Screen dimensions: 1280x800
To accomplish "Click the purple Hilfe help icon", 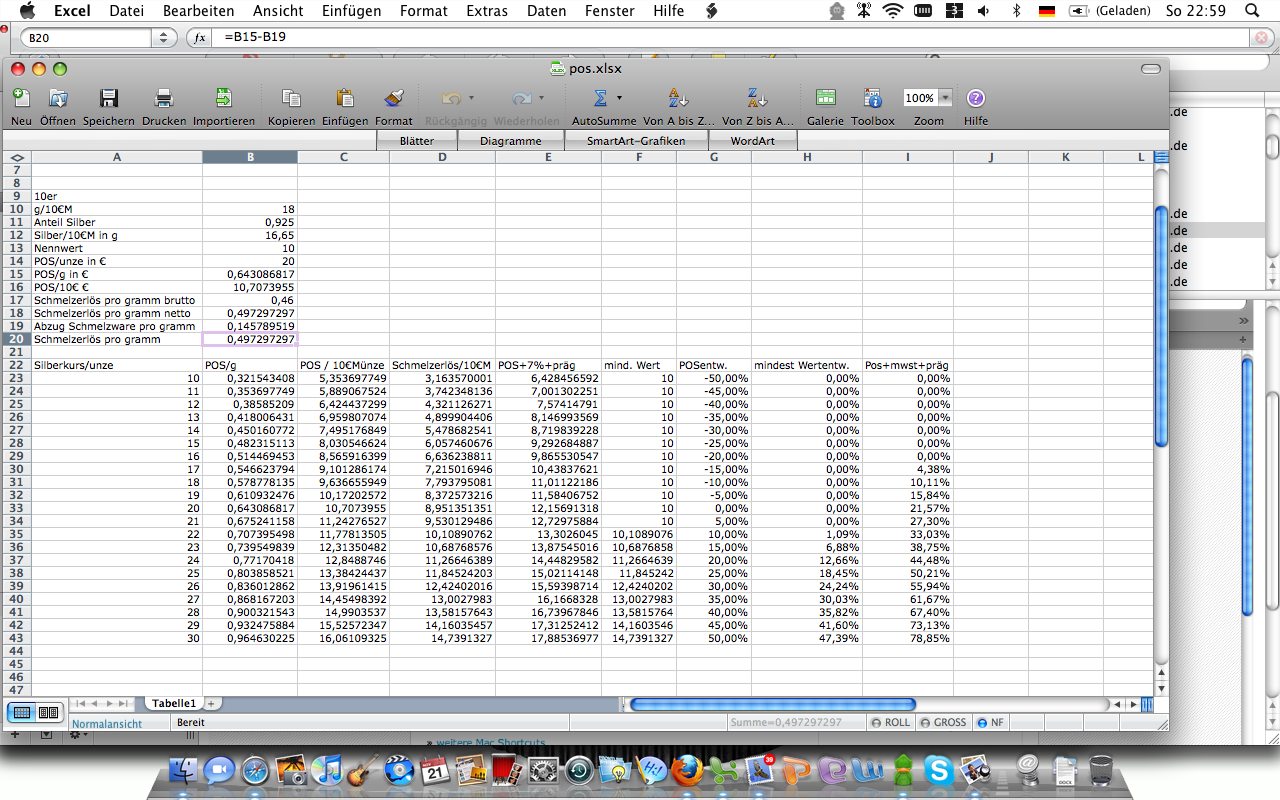I will (x=975, y=99).
